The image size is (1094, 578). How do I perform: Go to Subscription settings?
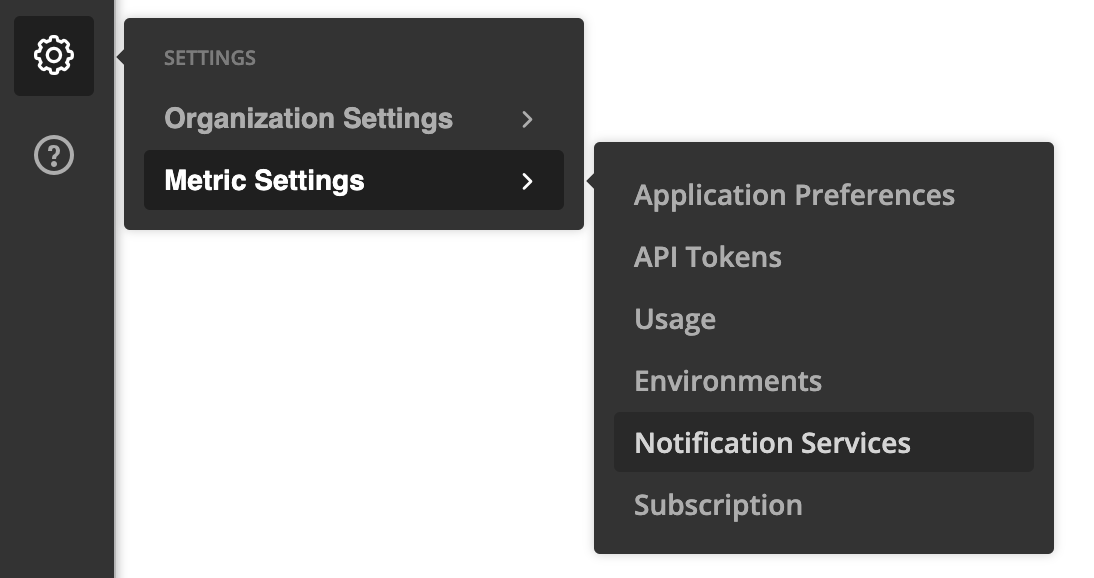point(718,505)
